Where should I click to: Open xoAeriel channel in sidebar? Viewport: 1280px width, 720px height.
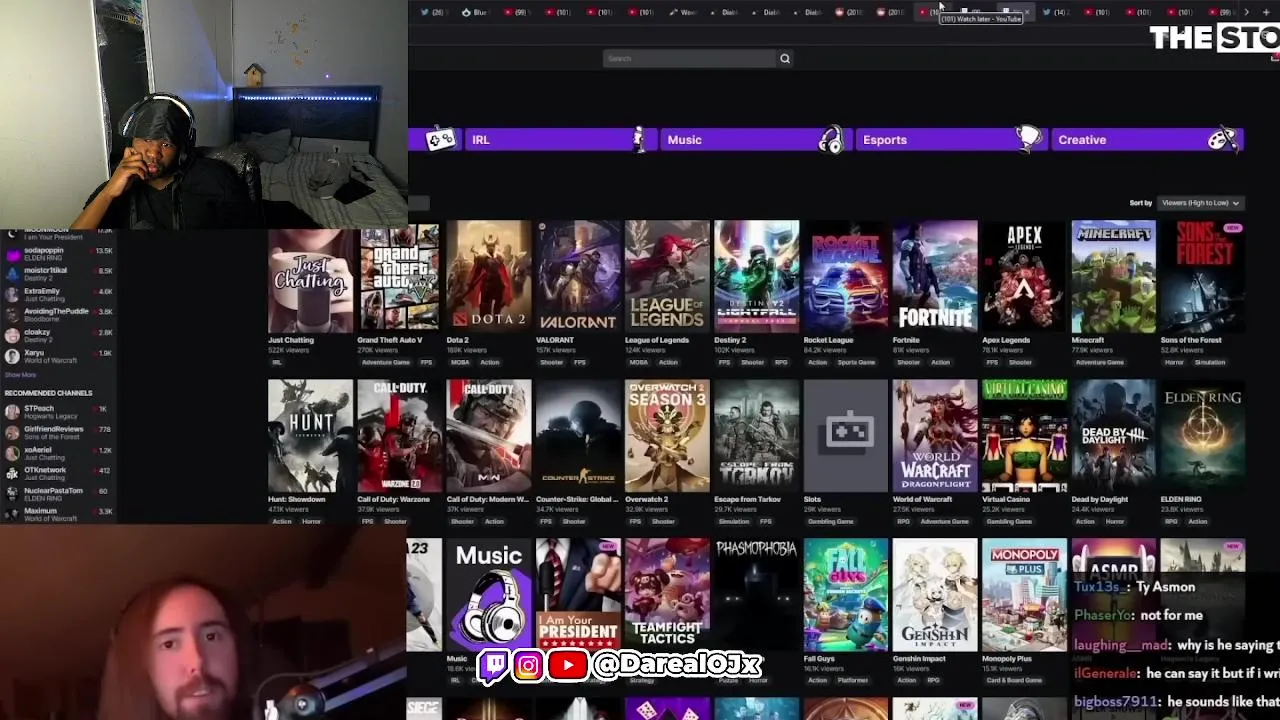(x=60, y=453)
